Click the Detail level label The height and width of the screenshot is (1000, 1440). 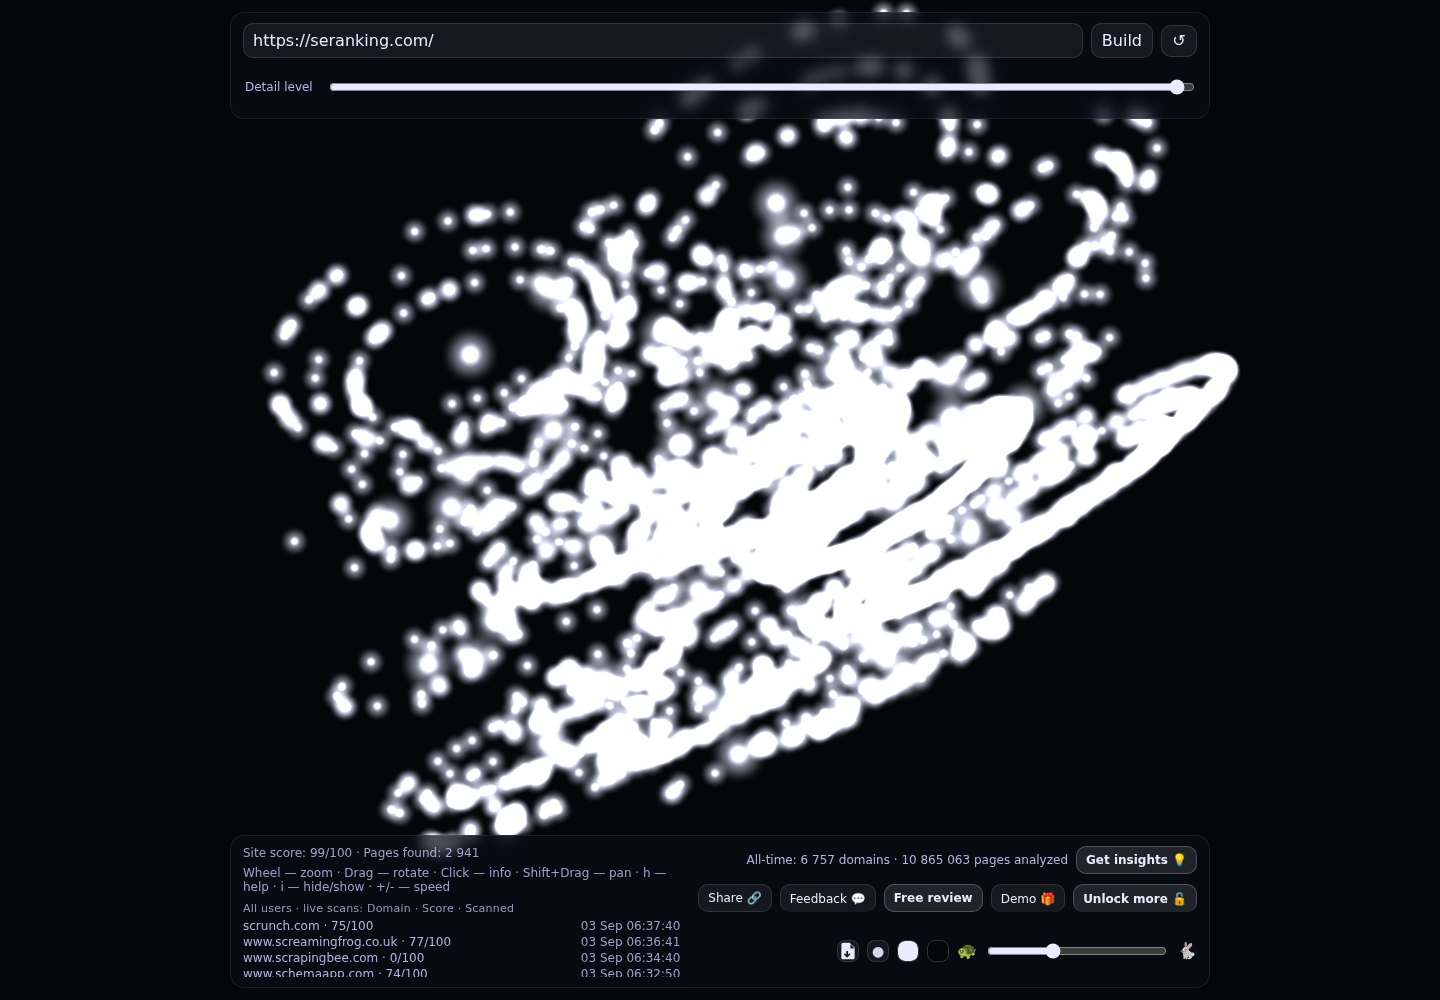coord(278,87)
